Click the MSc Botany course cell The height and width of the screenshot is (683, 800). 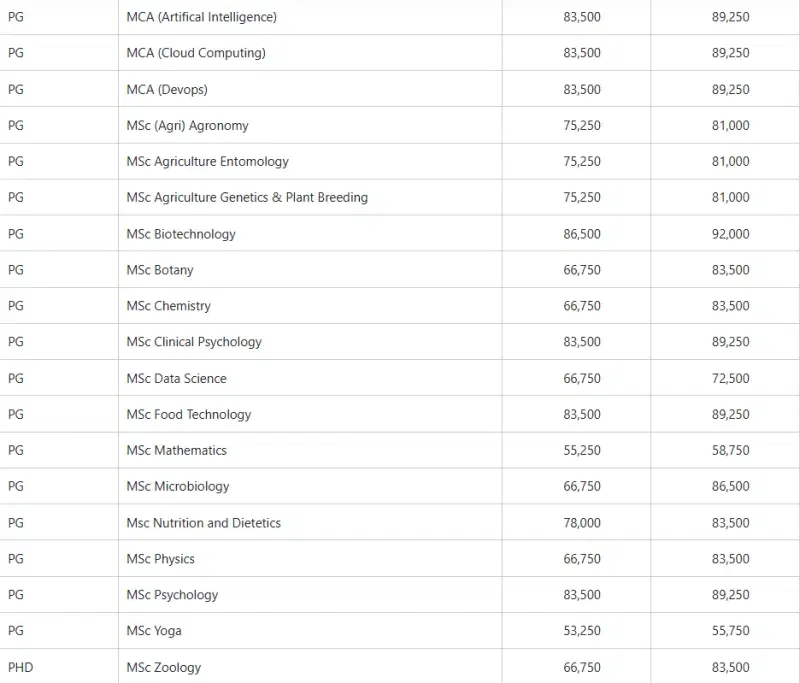click(x=160, y=270)
